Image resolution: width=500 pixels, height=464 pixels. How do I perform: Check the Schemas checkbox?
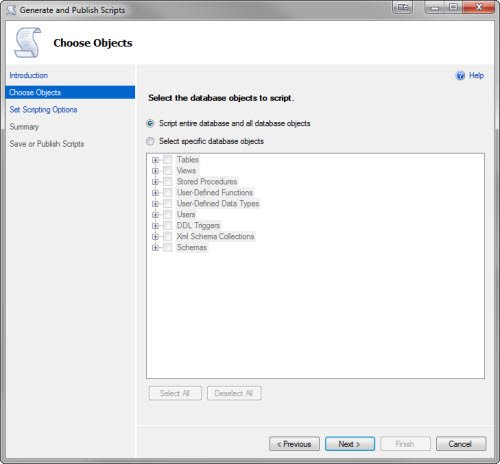(168, 247)
